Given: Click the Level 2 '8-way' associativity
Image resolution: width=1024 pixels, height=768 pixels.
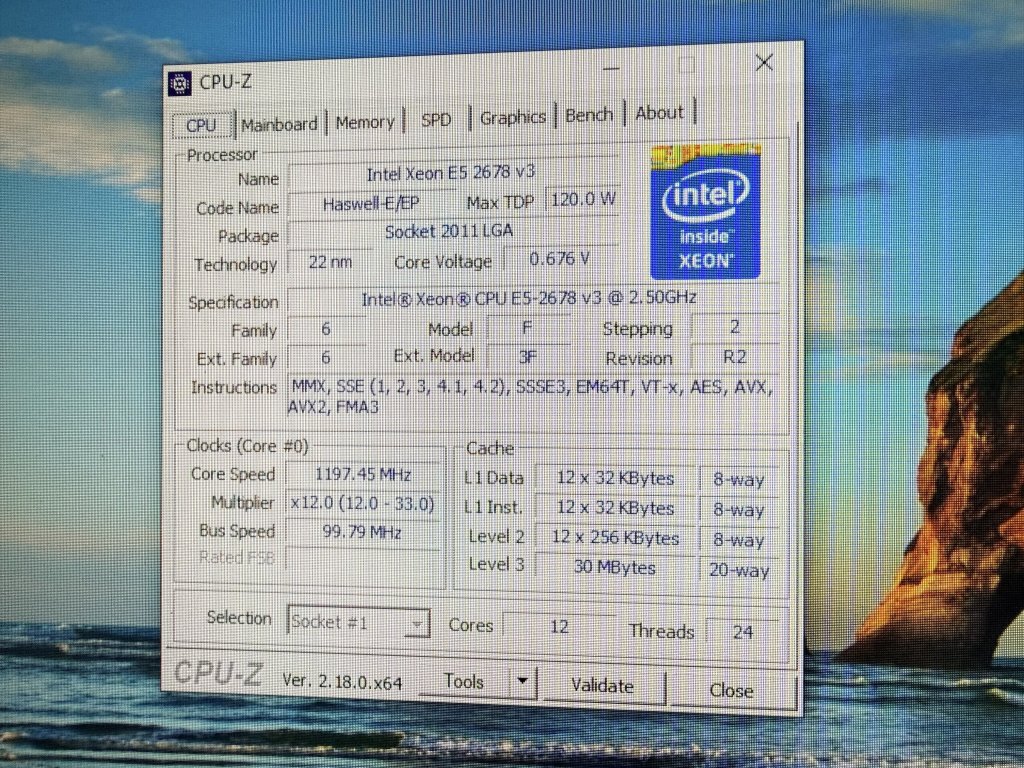Looking at the screenshot, I should (x=739, y=541).
